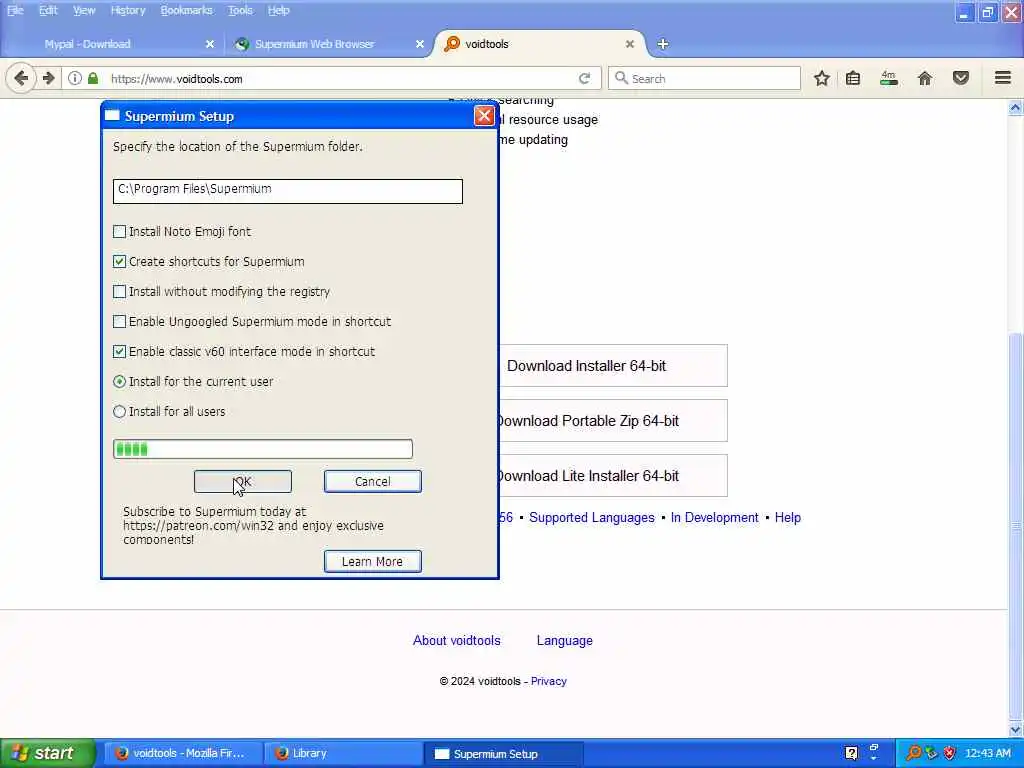This screenshot has width=1024, height=768.
Task: Open the Privacy link
Action: 549,681
